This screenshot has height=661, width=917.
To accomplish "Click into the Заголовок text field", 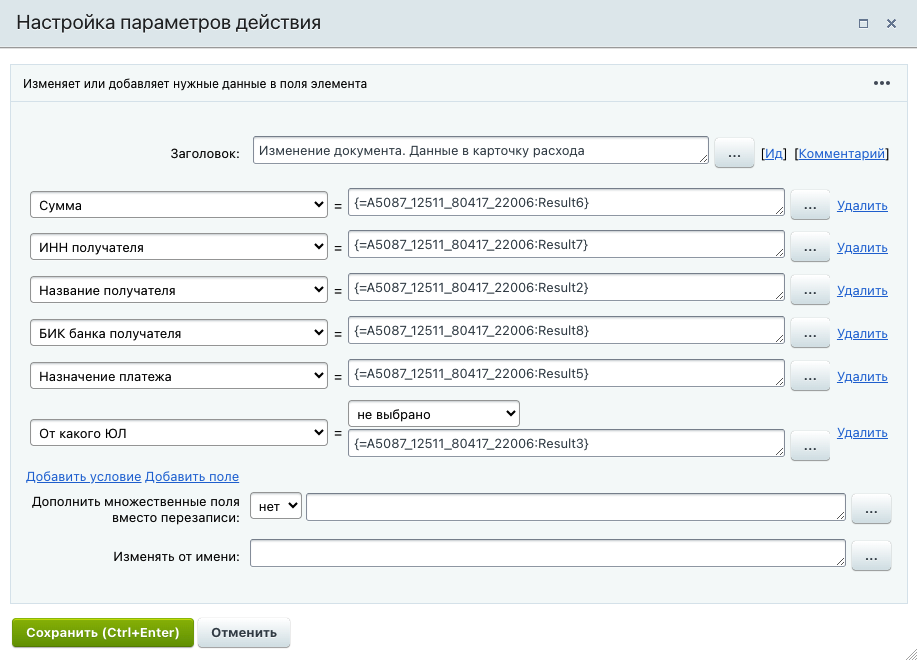I will (x=480, y=151).
